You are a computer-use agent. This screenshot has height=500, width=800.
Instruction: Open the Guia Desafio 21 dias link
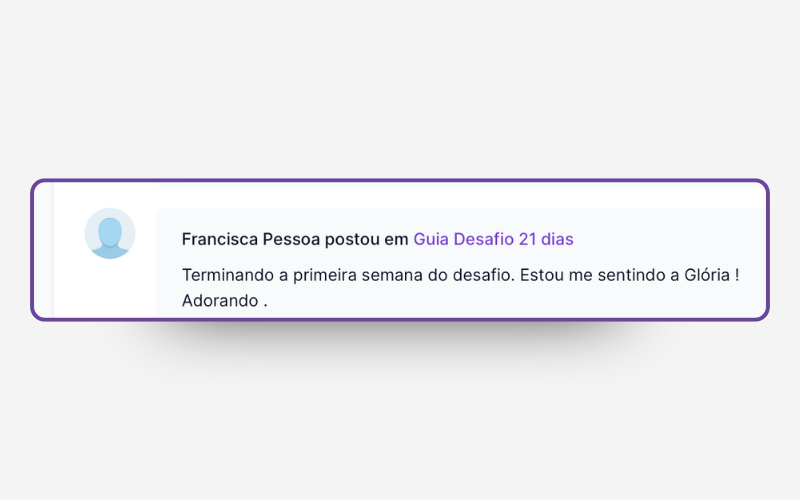[x=493, y=240]
